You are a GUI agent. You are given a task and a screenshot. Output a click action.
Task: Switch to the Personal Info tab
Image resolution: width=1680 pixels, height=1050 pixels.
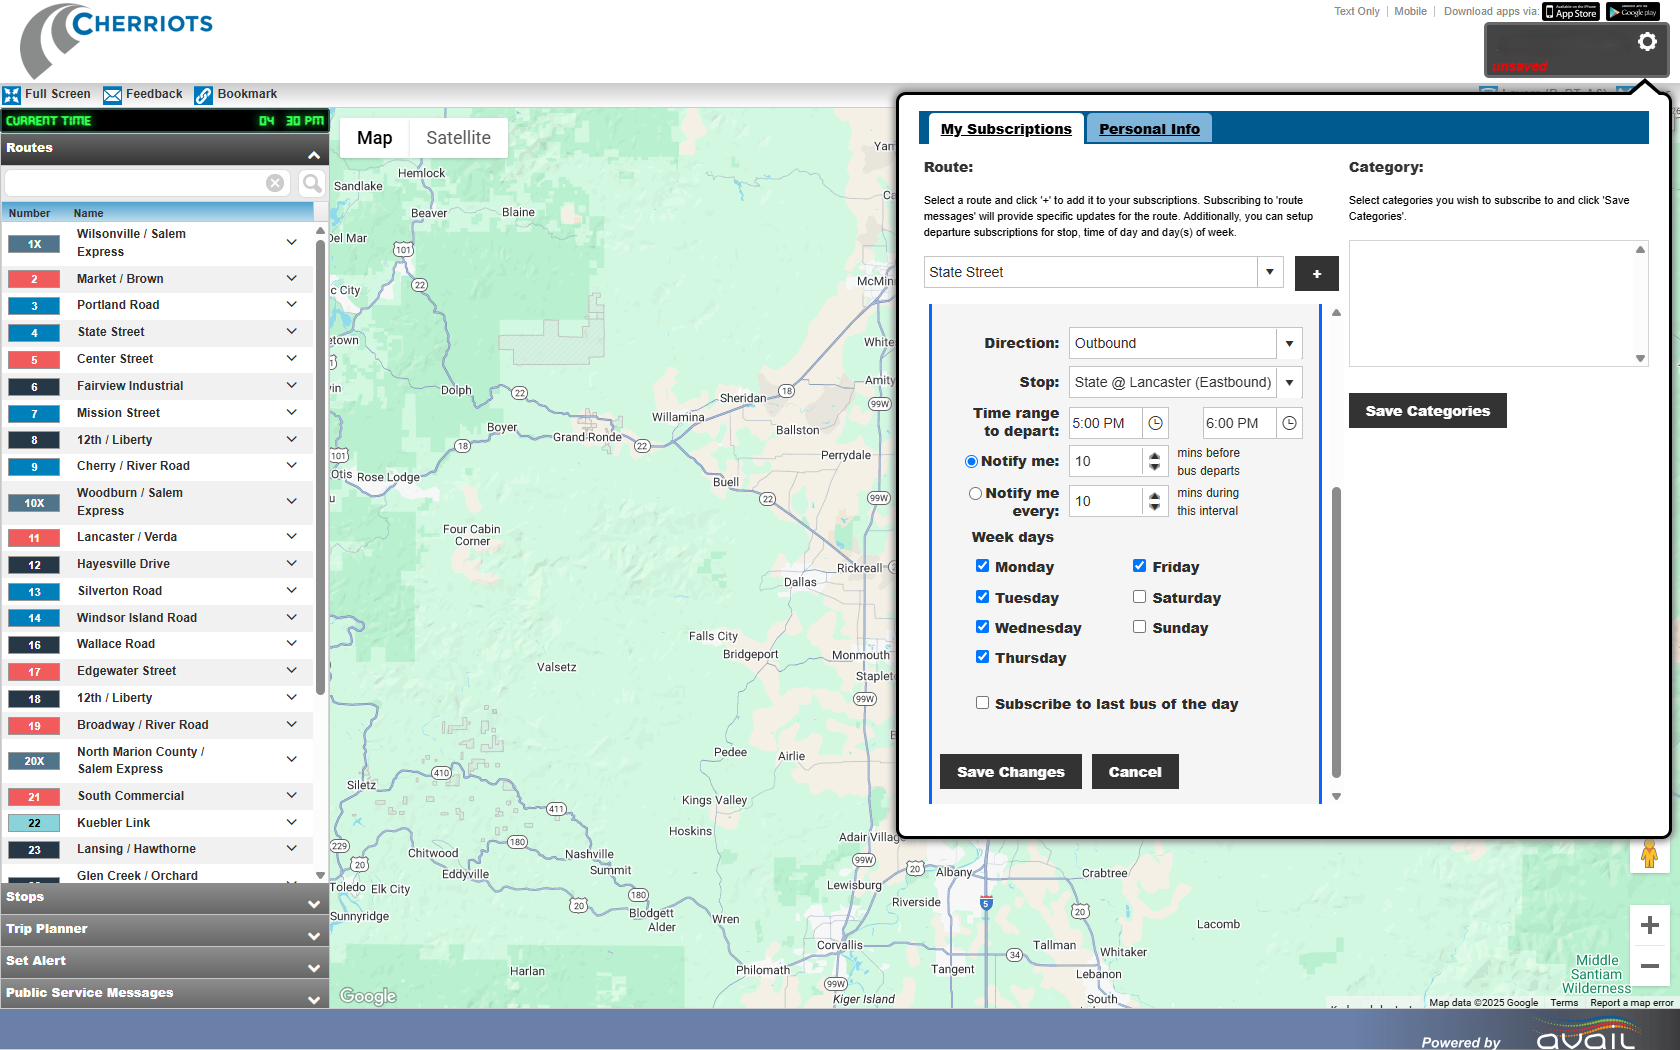coord(1149,129)
